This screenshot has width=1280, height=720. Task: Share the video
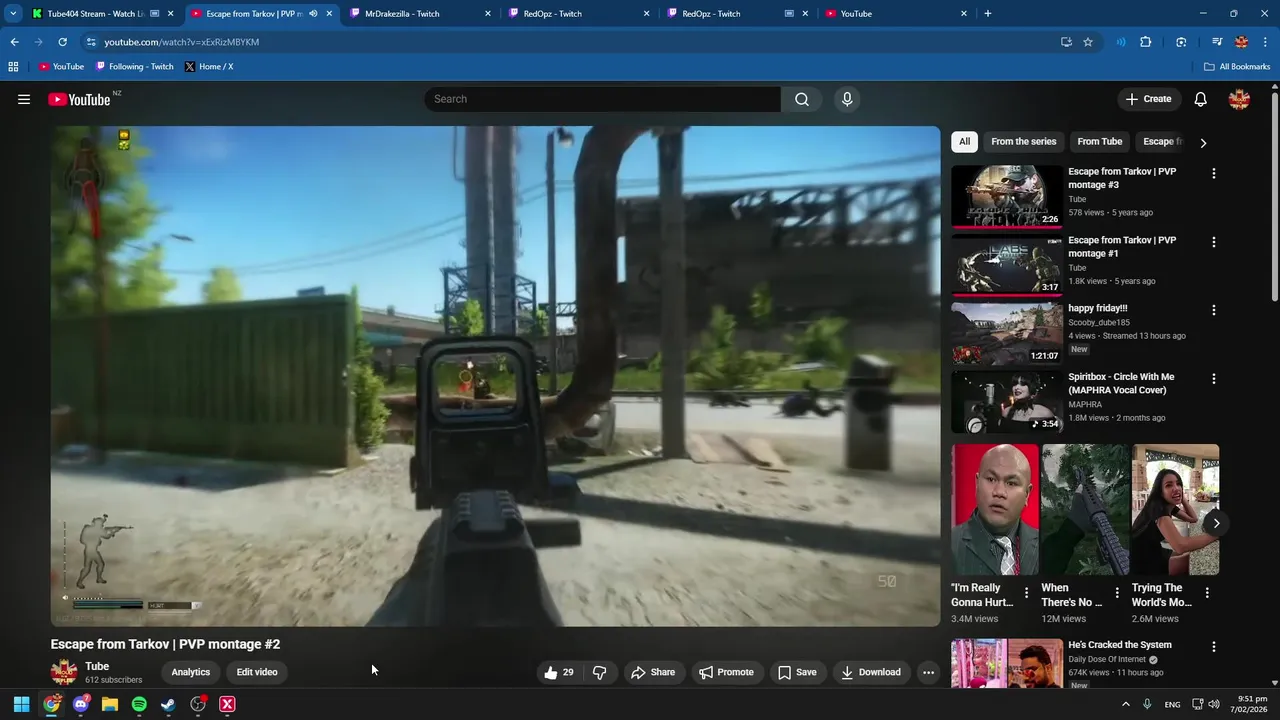coord(653,672)
